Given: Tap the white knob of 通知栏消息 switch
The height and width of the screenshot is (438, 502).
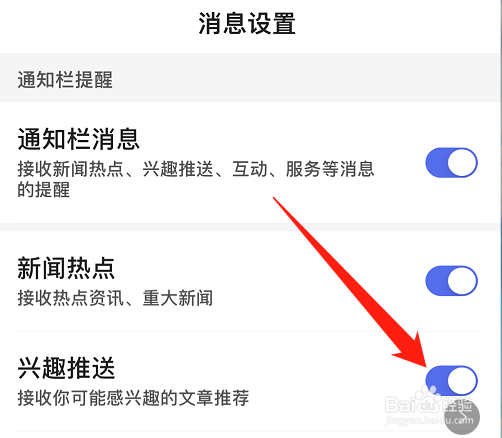Looking at the screenshot, I should [x=462, y=163].
